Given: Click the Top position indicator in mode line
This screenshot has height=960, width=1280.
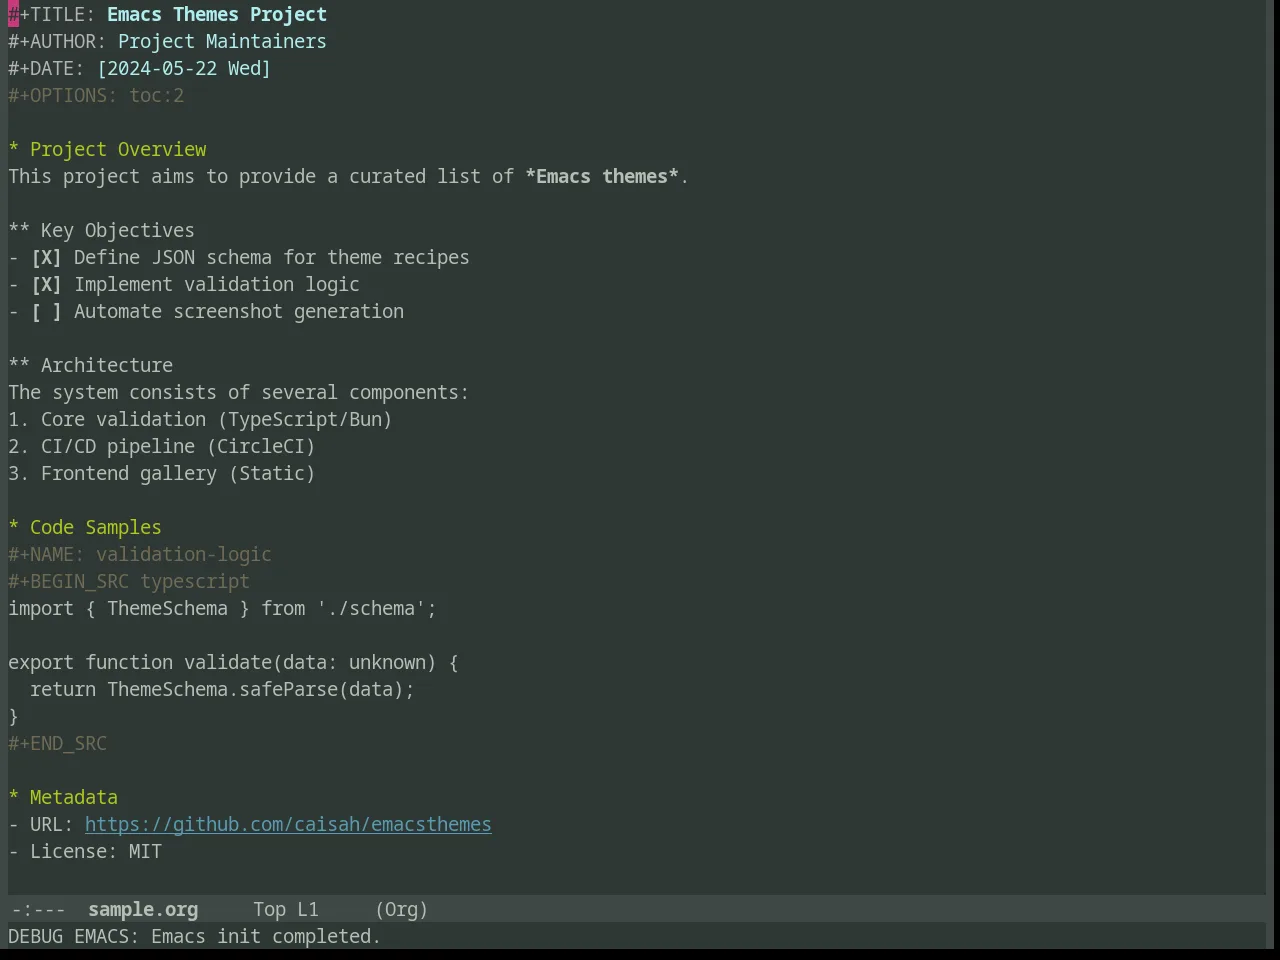Looking at the screenshot, I should coord(269,910).
